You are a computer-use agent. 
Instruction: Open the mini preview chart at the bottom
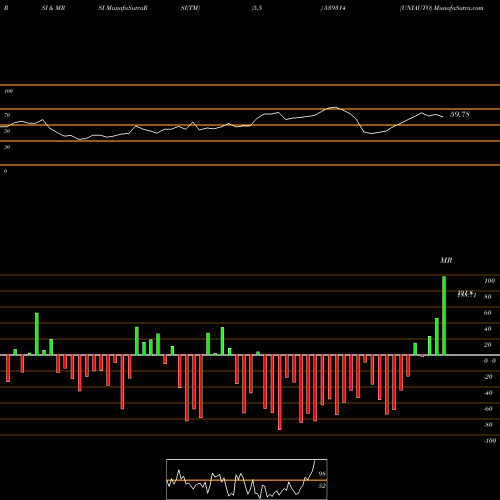point(247,479)
